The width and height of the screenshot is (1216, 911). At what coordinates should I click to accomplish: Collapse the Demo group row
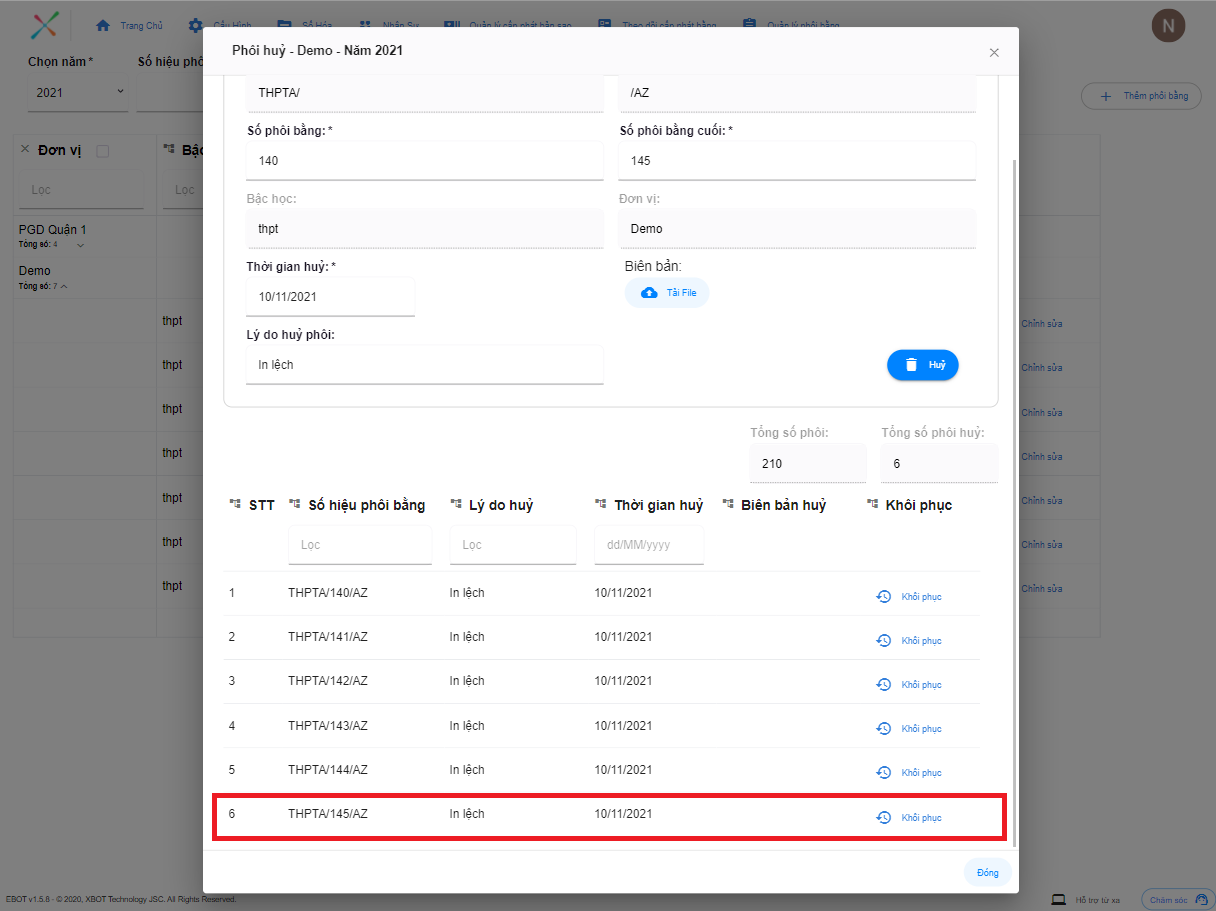(x=64, y=287)
